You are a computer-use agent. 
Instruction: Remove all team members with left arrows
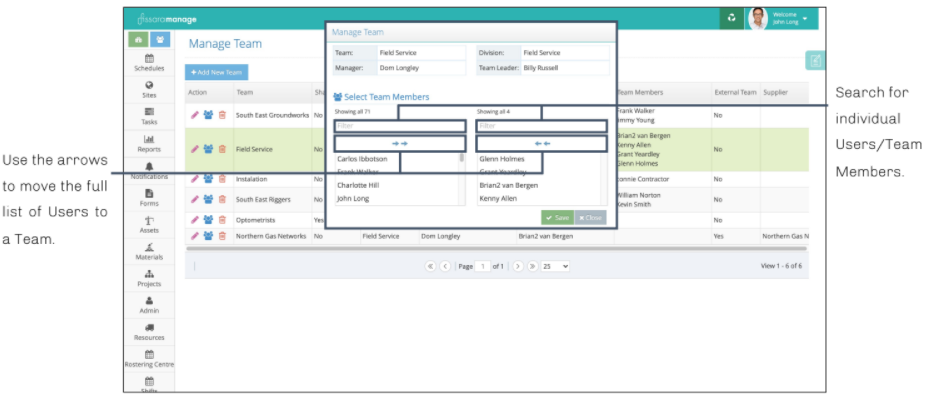click(542, 144)
